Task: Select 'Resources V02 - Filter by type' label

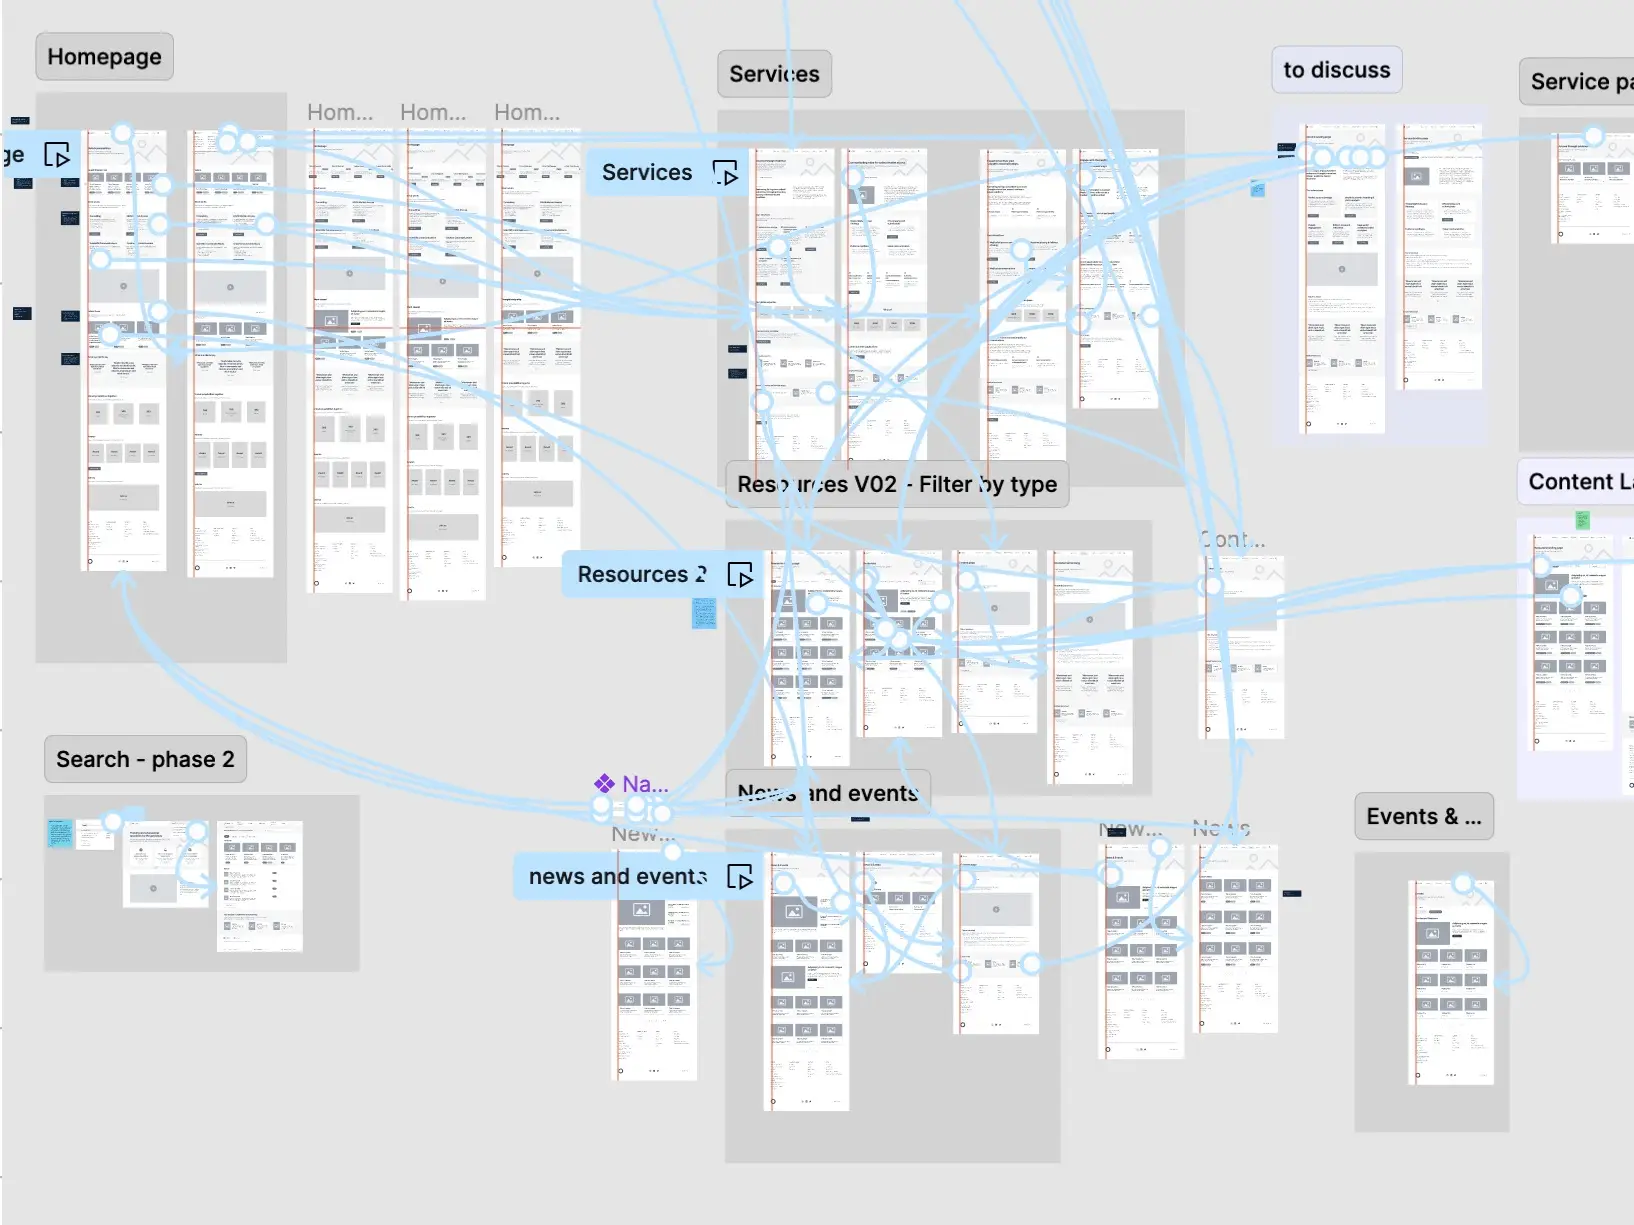Action: click(x=897, y=484)
